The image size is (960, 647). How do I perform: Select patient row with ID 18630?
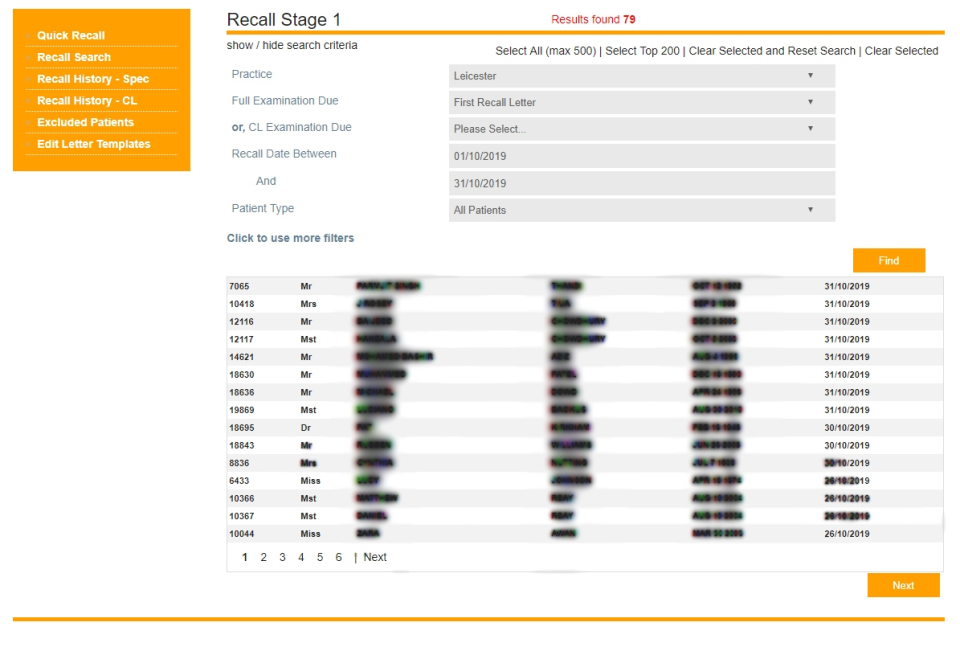585,375
